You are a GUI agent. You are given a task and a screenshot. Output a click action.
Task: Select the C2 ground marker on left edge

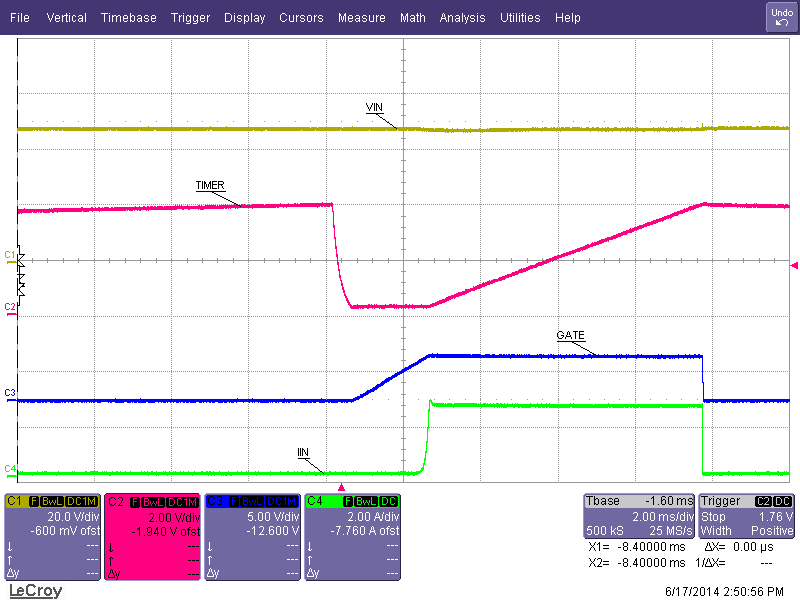(9, 306)
